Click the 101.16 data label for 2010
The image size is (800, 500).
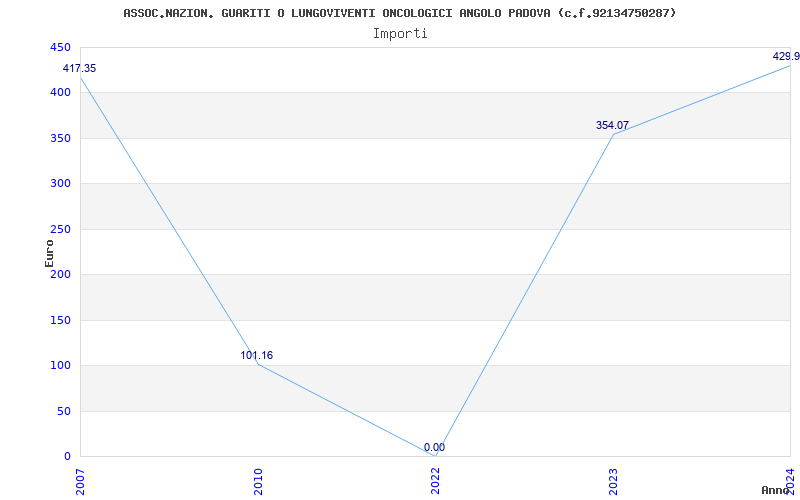coord(257,356)
